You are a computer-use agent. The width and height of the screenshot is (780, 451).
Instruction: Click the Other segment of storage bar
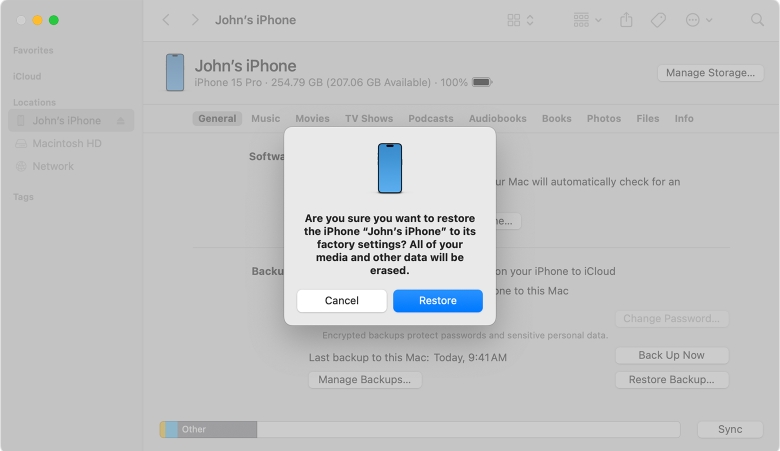(217, 429)
